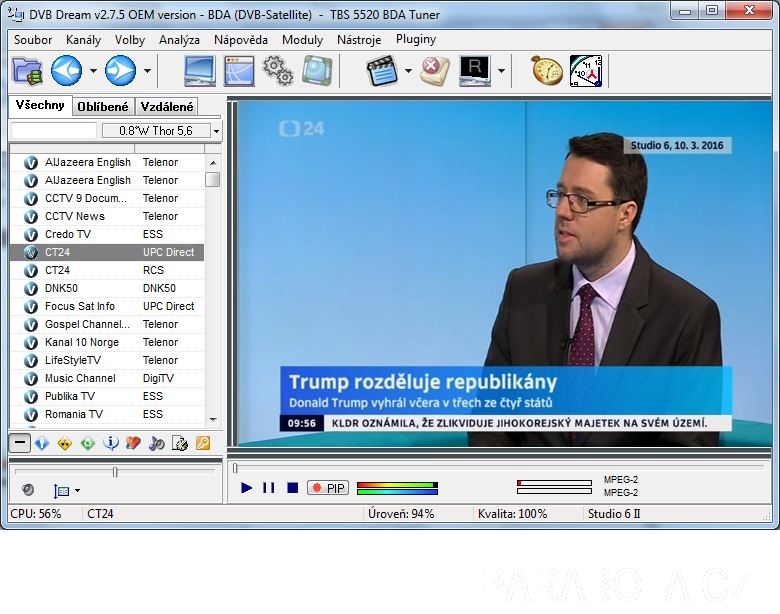780x614 pixels.
Task: Open the Soubor menu
Action: pos(33,40)
